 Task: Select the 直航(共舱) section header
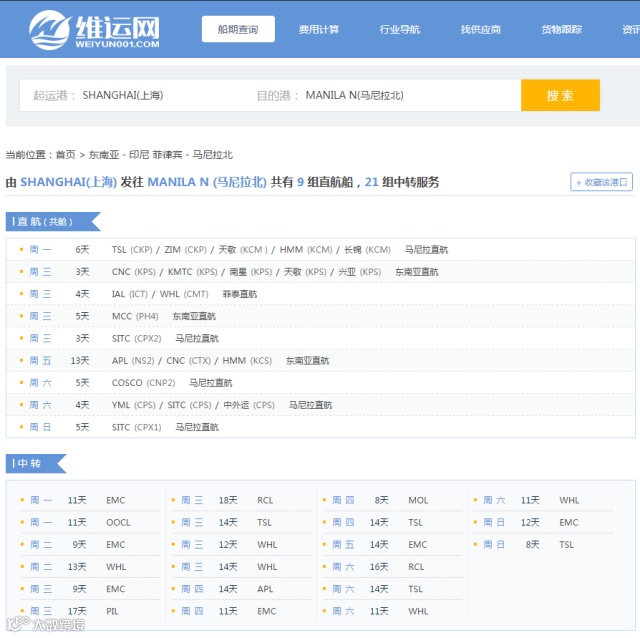click(x=53, y=222)
